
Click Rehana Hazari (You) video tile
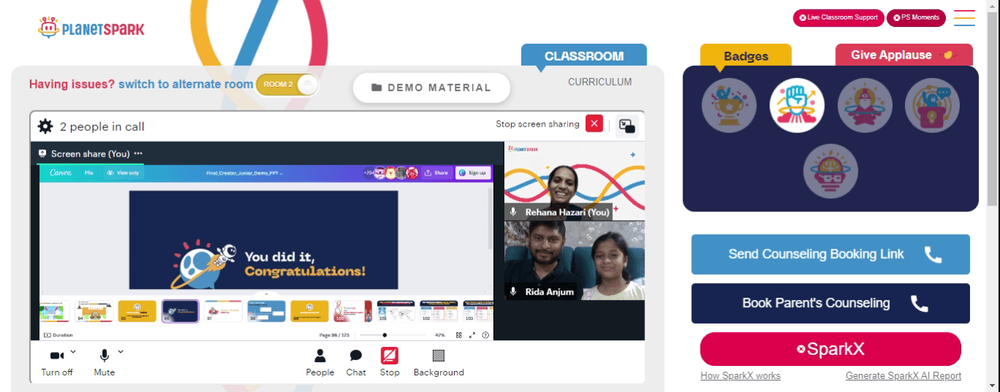(x=575, y=181)
